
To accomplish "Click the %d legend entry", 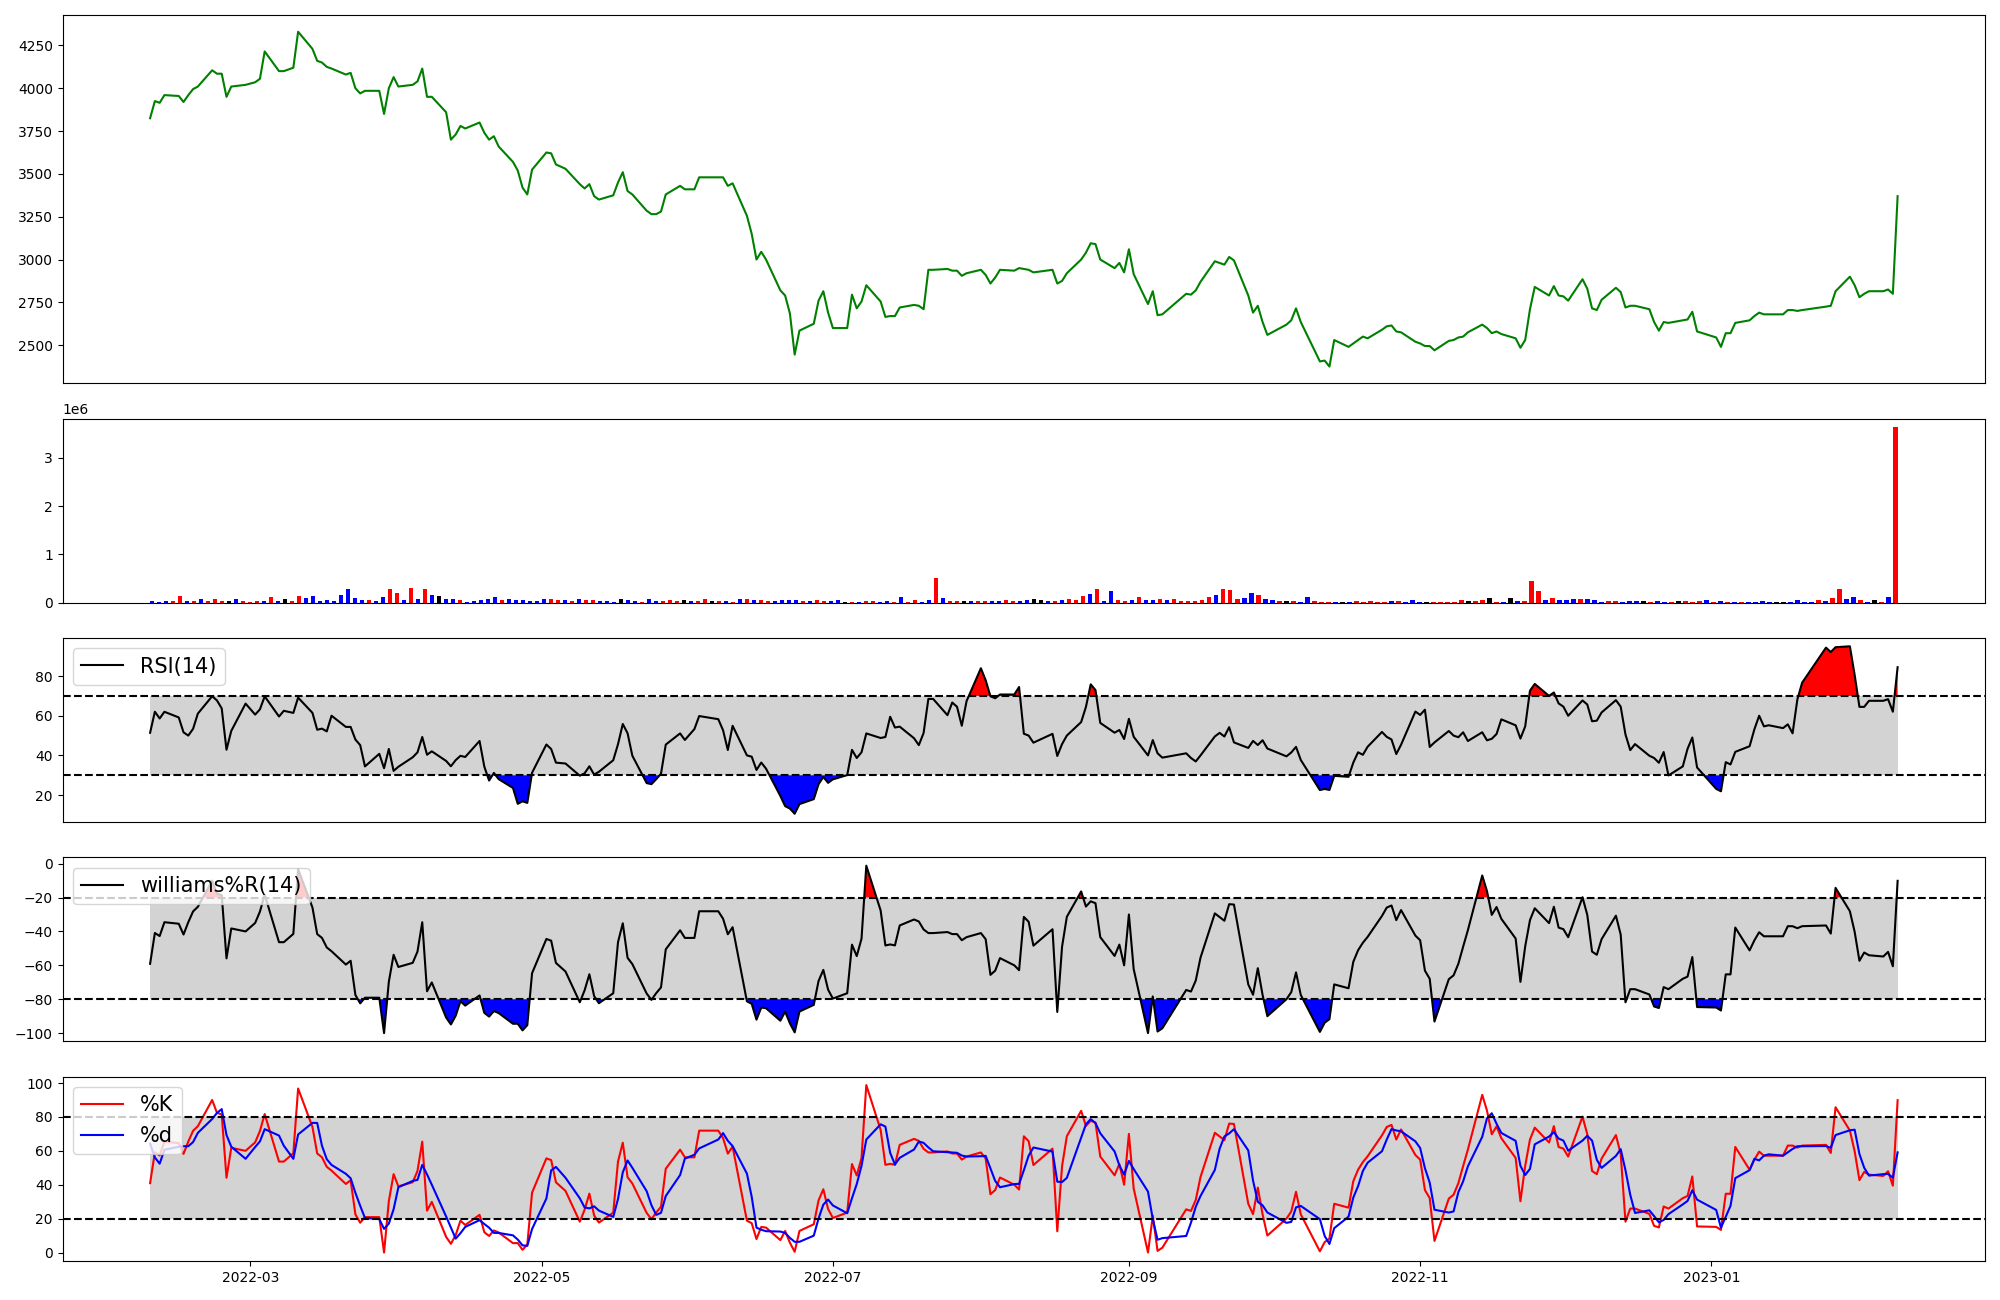I will [x=156, y=1134].
